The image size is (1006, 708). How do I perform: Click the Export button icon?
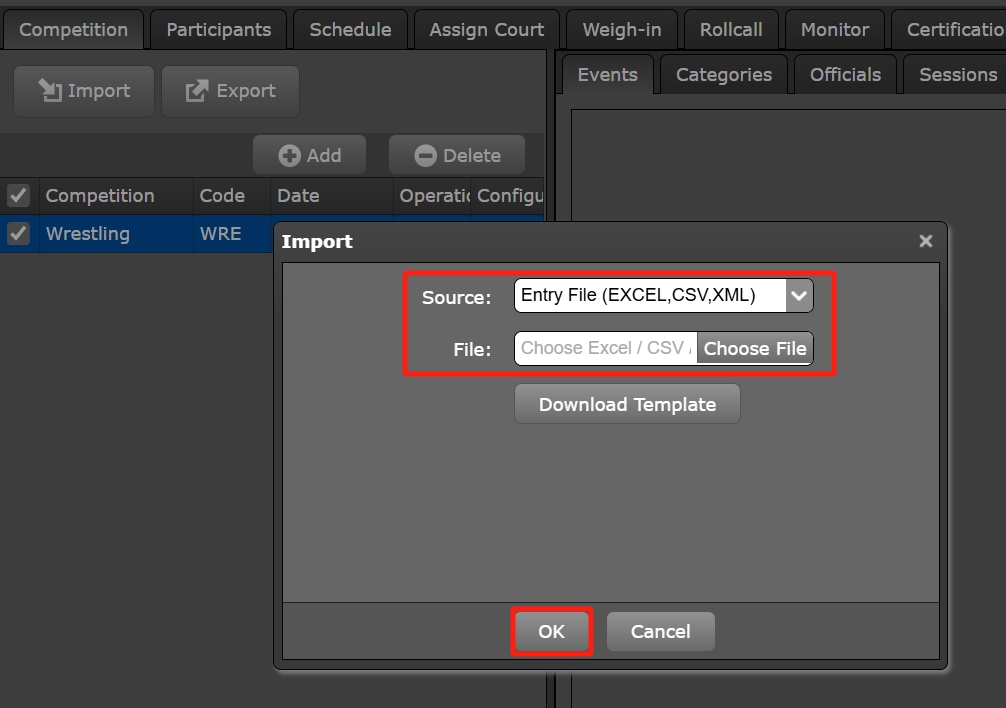click(x=197, y=91)
